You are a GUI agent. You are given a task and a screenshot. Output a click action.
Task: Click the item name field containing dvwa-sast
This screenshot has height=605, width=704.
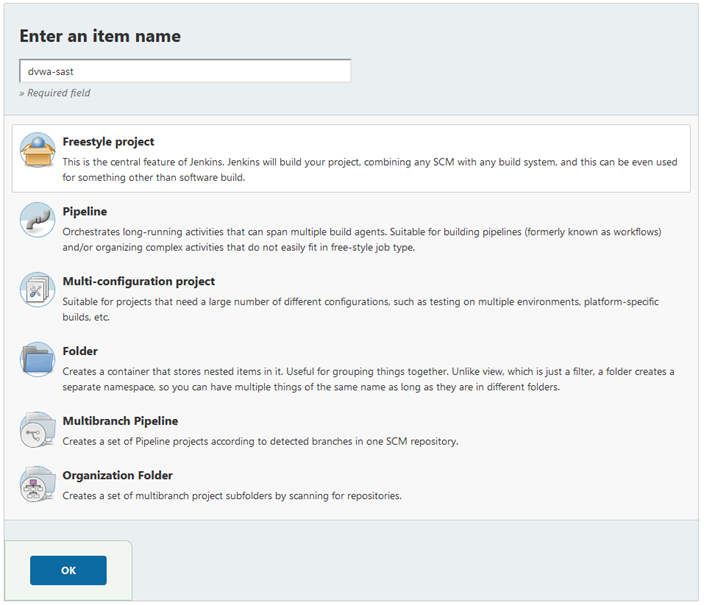(x=185, y=71)
